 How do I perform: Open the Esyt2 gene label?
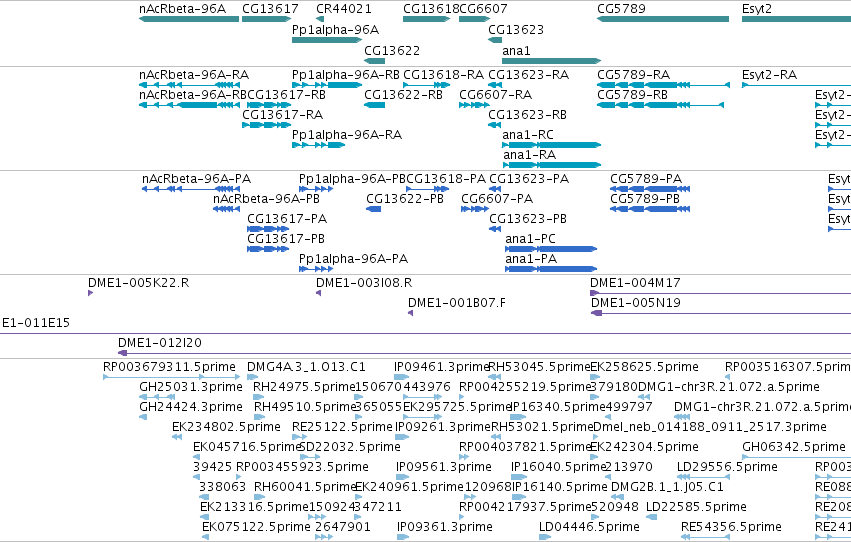click(x=757, y=9)
